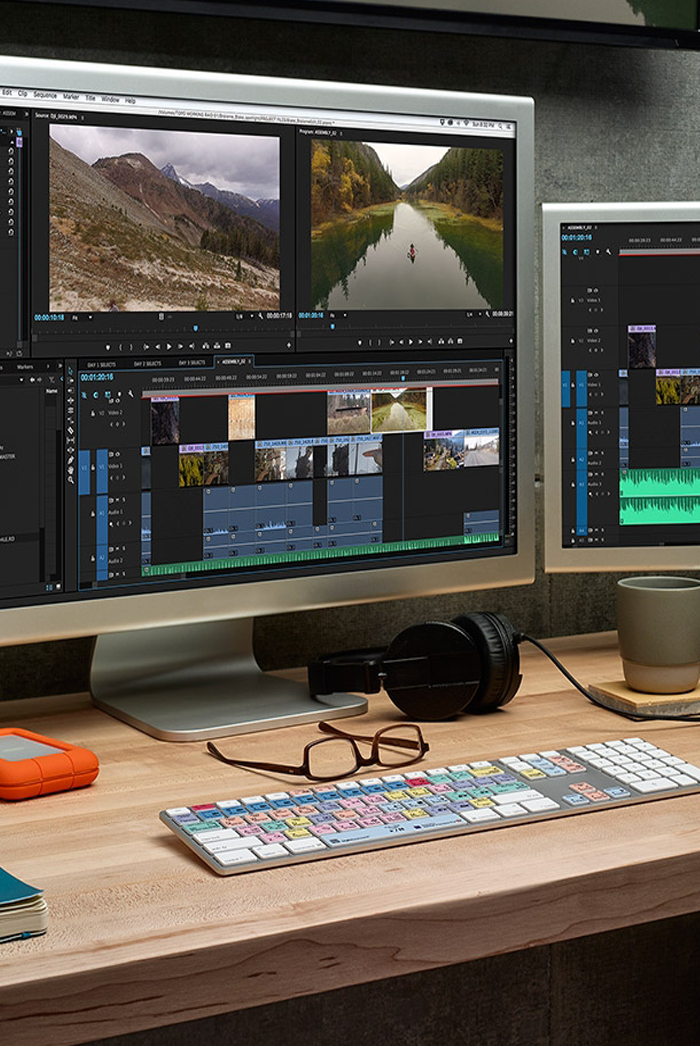The width and height of the screenshot is (700, 1046).
Task: Open the Markers panel tab
Action: 25,367
